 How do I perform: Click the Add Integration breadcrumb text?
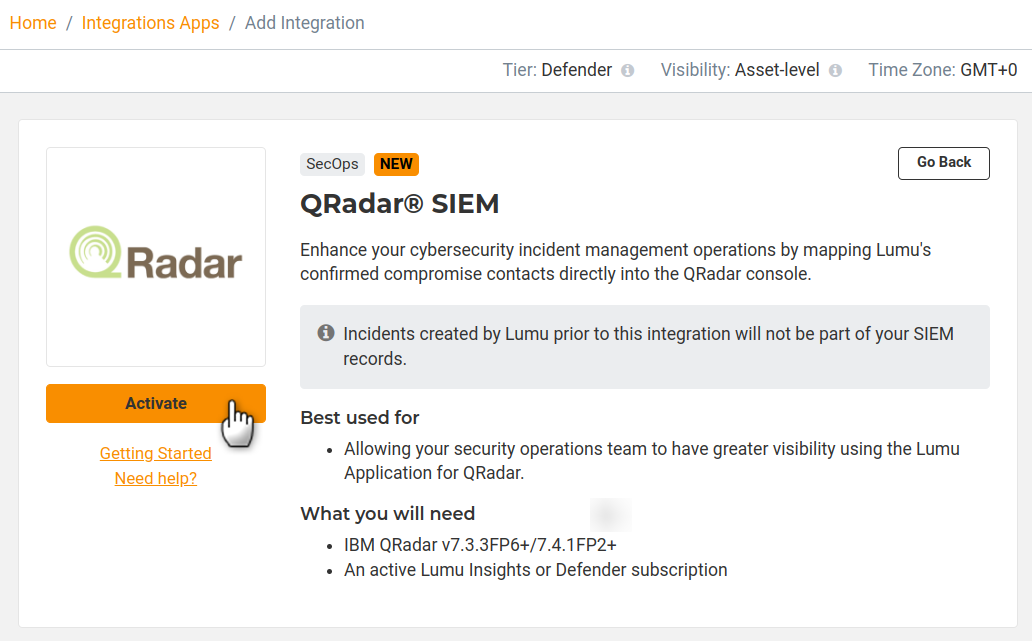pos(305,23)
